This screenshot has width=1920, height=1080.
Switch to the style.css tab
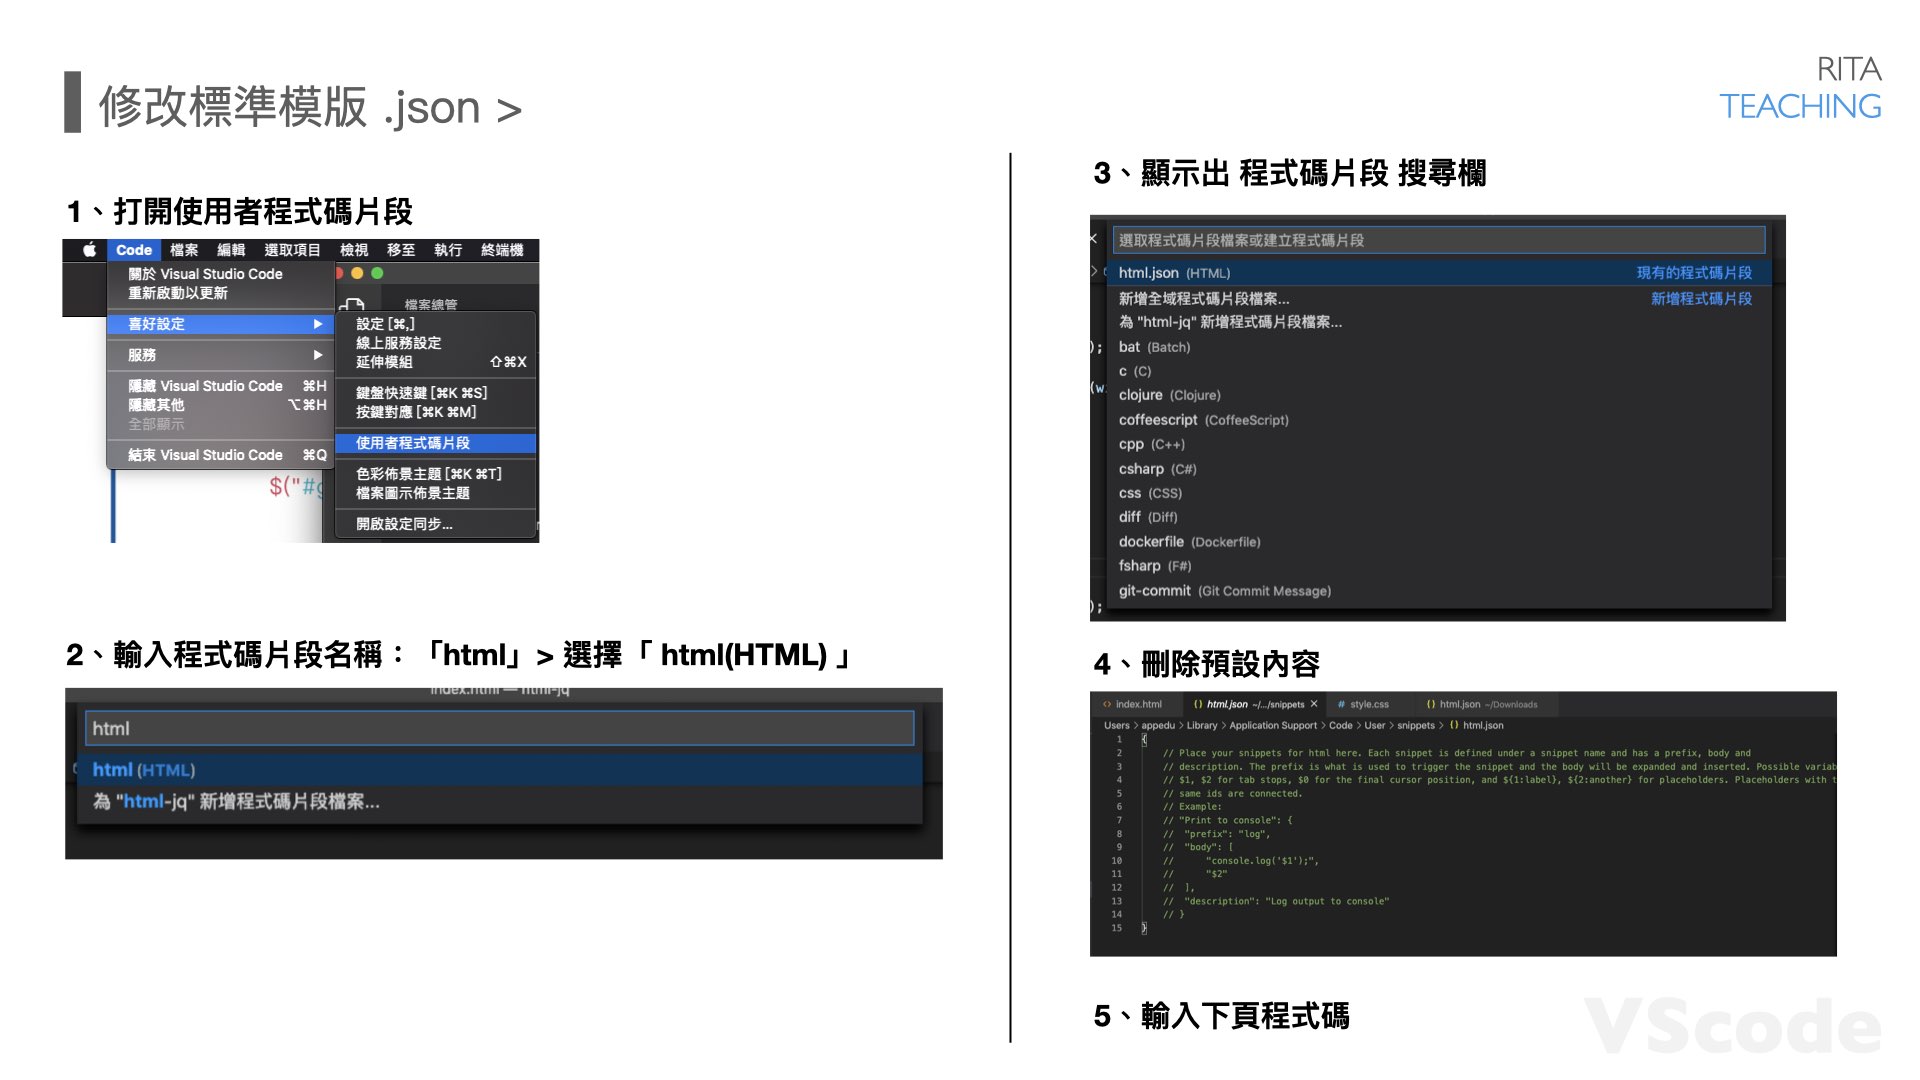pos(1370,704)
